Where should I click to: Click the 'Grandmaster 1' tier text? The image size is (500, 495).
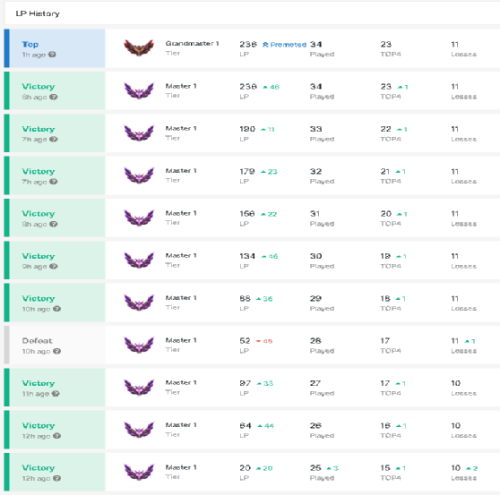point(192,43)
